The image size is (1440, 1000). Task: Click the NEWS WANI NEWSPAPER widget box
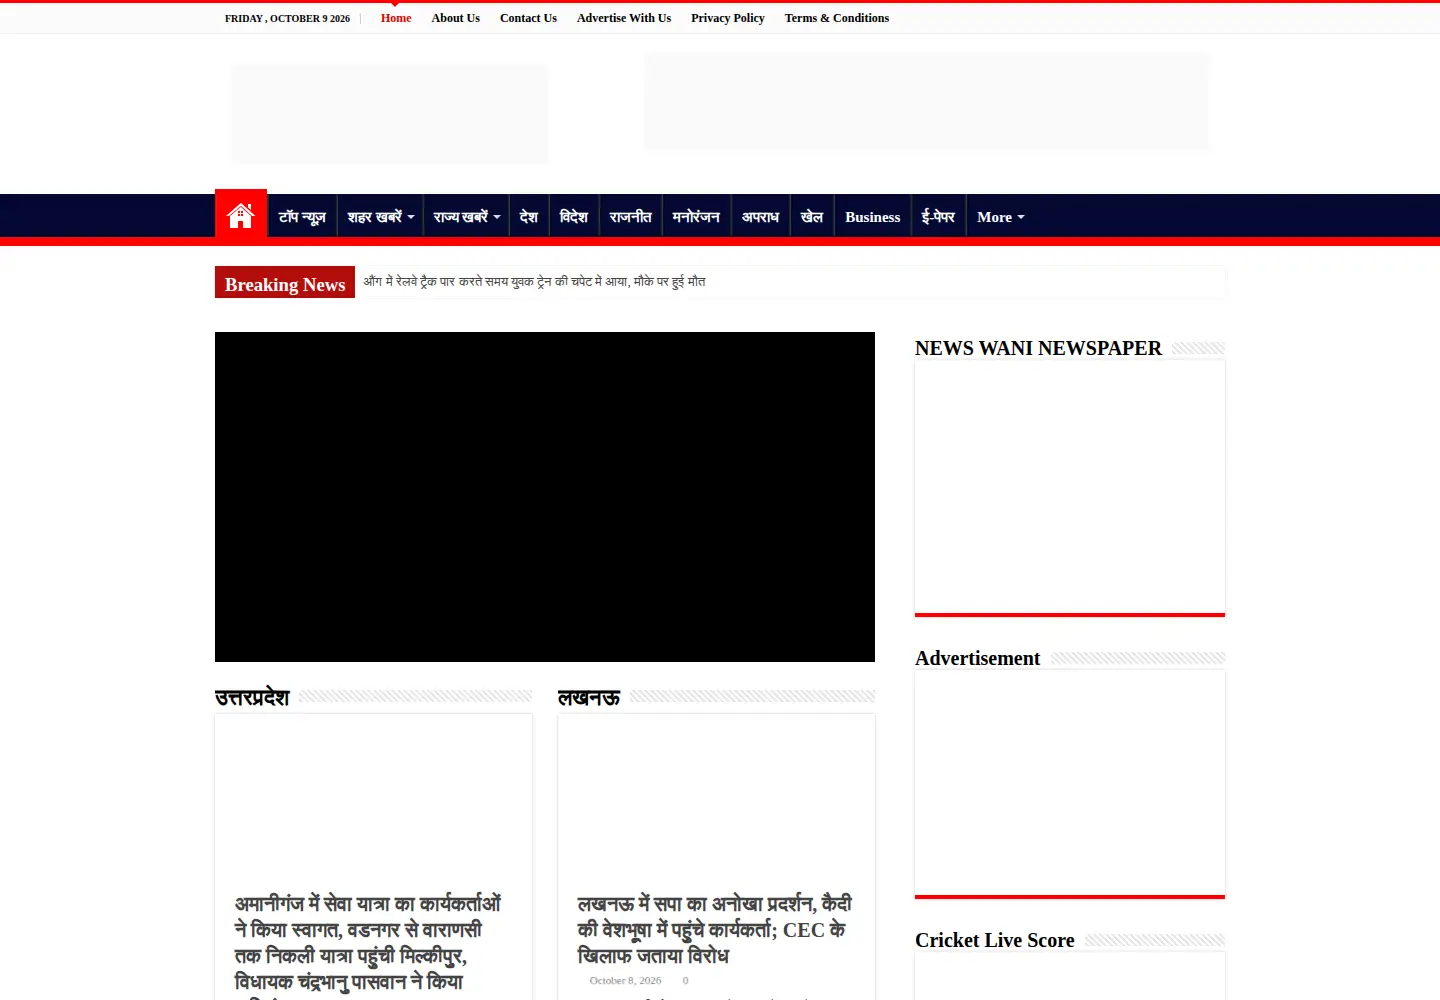tap(1070, 488)
